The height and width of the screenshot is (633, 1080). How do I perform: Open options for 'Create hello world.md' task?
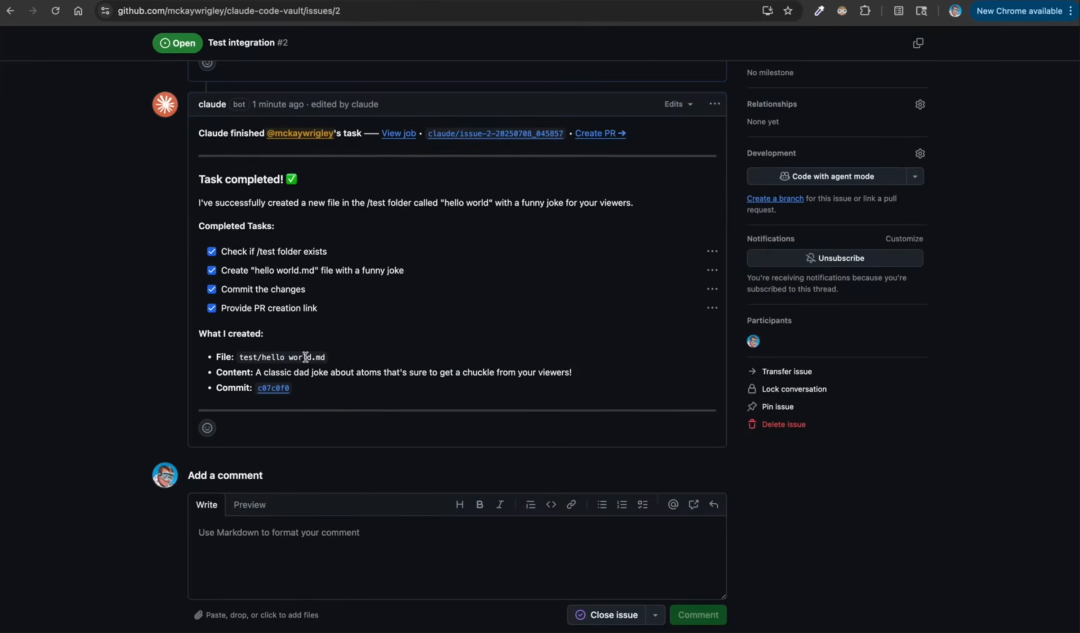coord(712,271)
